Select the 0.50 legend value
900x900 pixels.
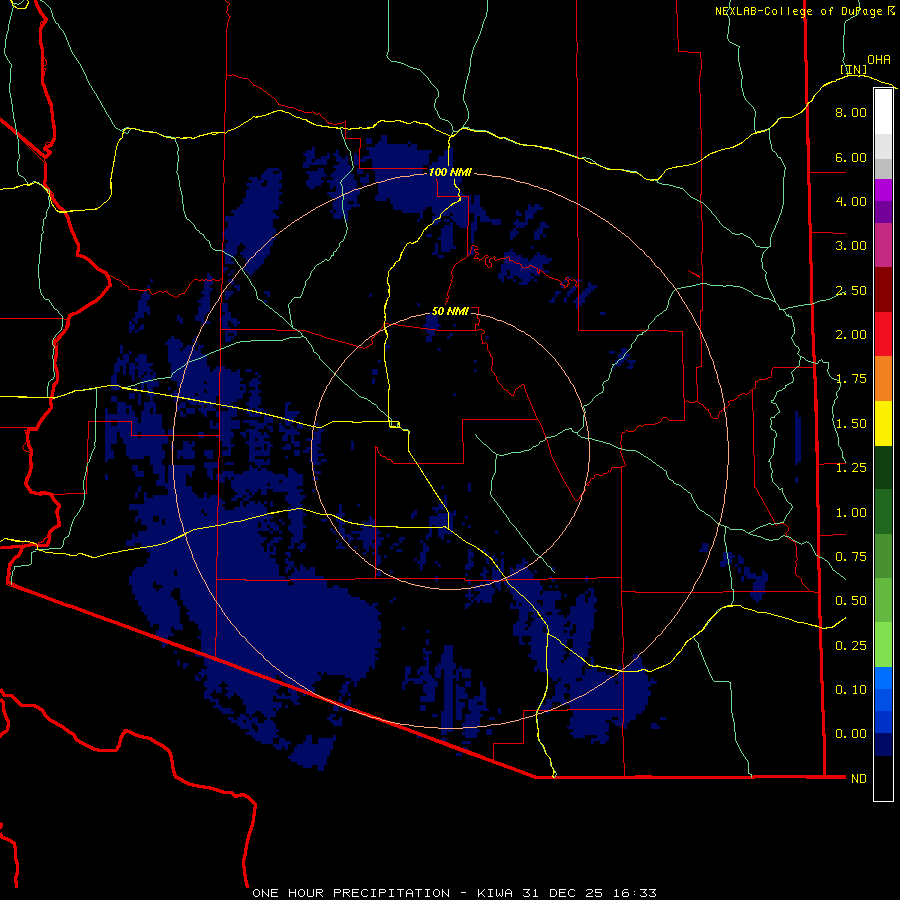point(851,601)
